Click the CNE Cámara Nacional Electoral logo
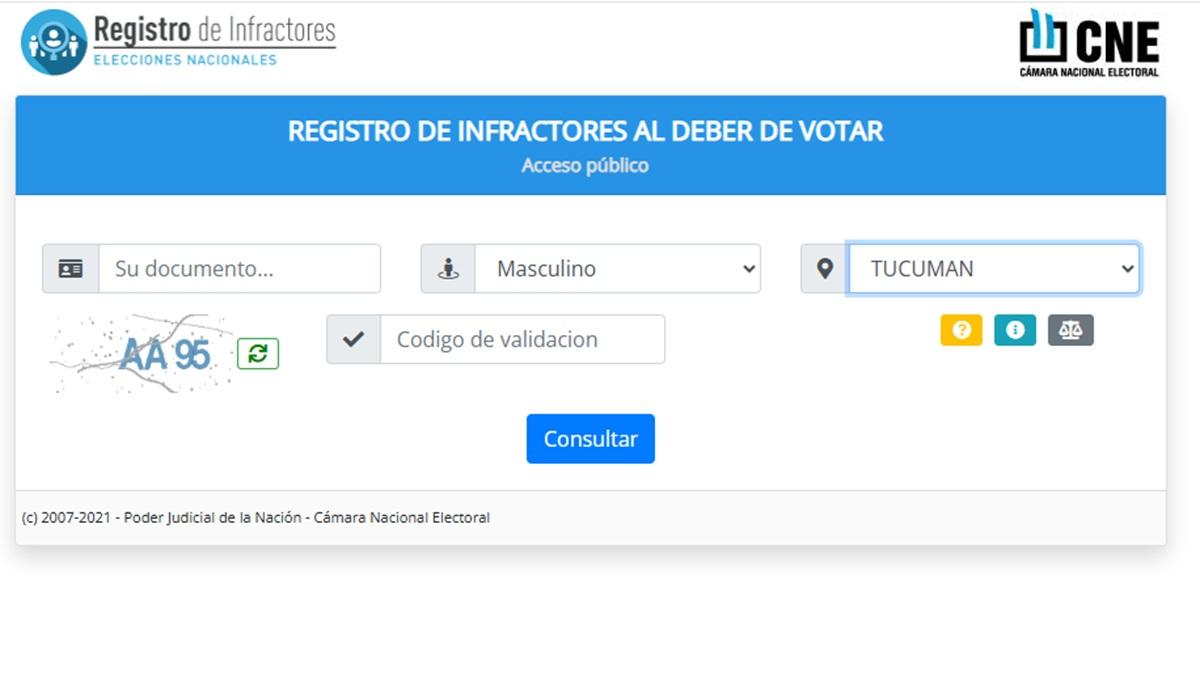The height and width of the screenshot is (689, 1200). (x=1089, y=43)
